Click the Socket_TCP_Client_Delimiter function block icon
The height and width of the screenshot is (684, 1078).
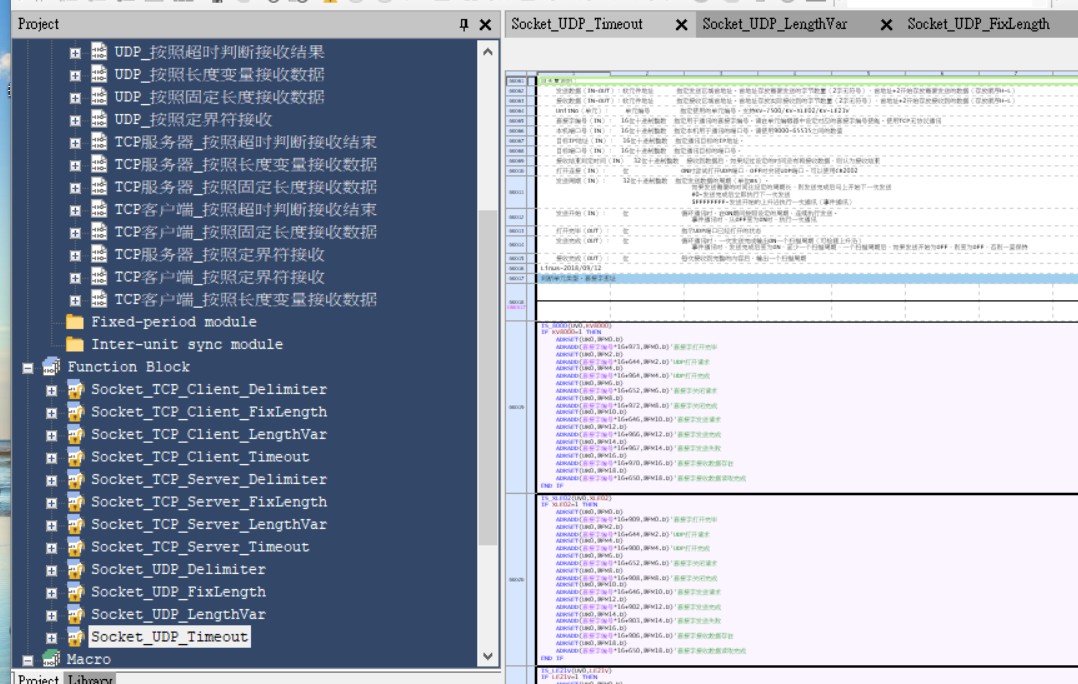click(75, 389)
